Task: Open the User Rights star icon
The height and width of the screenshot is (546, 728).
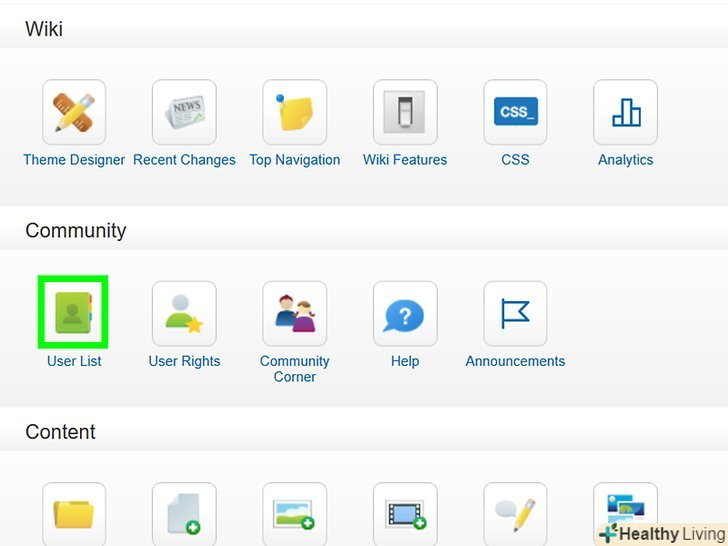Action: [184, 313]
